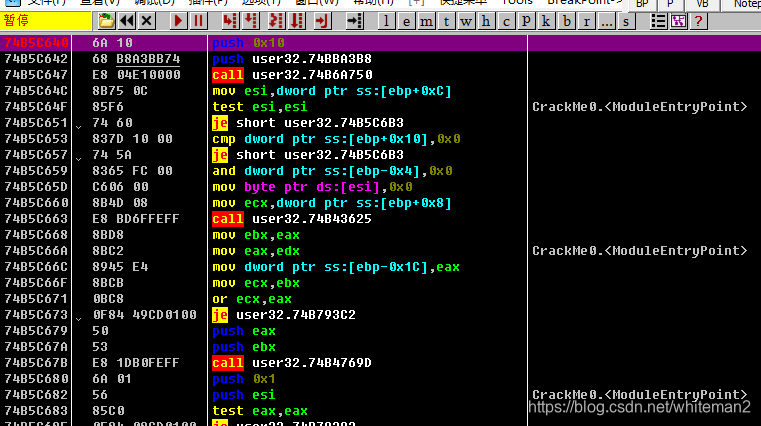
Task: Select call user32.74B4769D instruction
Action: (292, 363)
